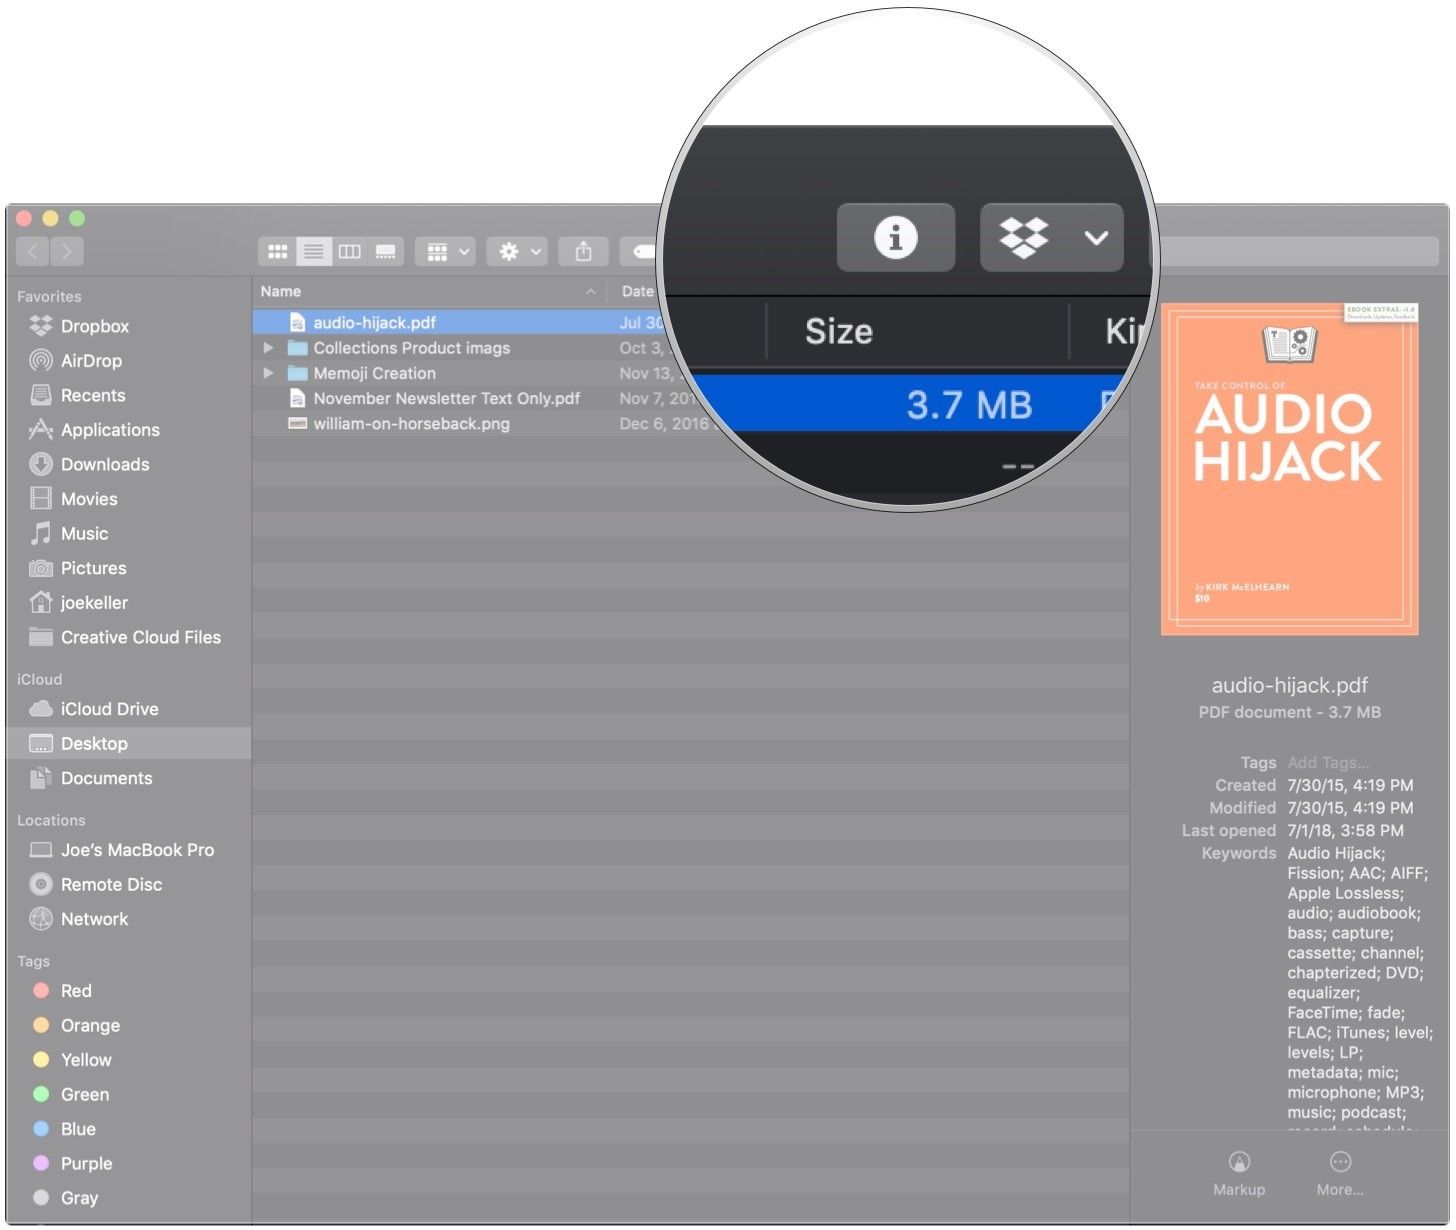Select Downloads in the sidebar
Screen dimensions: 1456x1230
pyautogui.click(x=104, y=465)
